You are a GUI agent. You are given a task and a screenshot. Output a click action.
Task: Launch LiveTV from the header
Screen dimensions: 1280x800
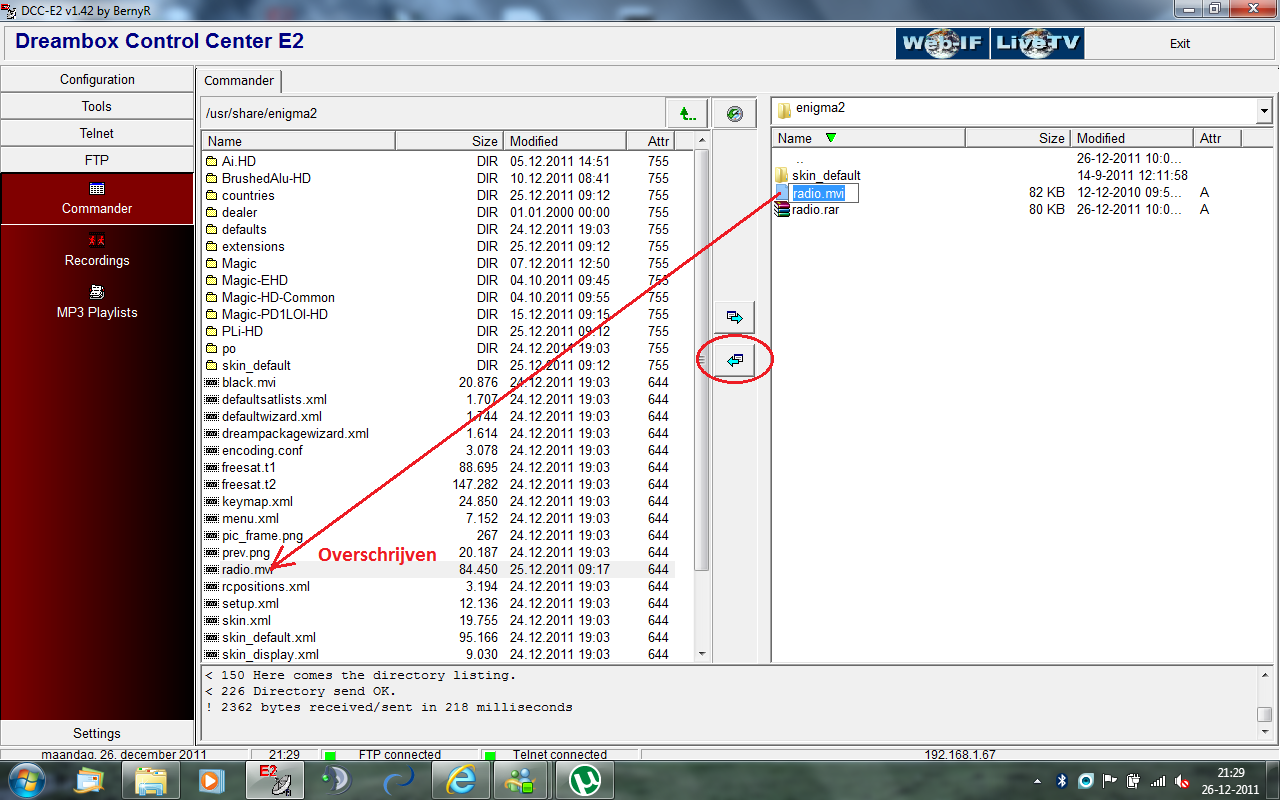click(1037, 43)
